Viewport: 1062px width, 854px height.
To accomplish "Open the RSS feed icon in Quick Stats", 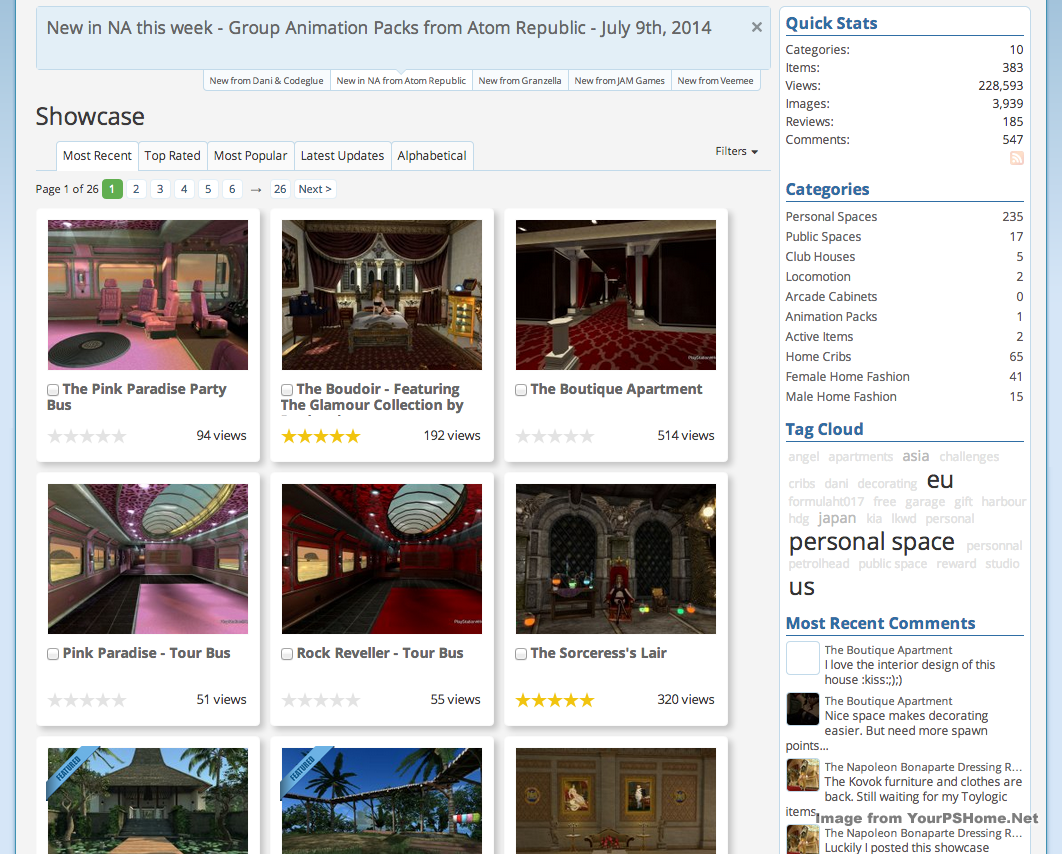I will click(1017, 158).
